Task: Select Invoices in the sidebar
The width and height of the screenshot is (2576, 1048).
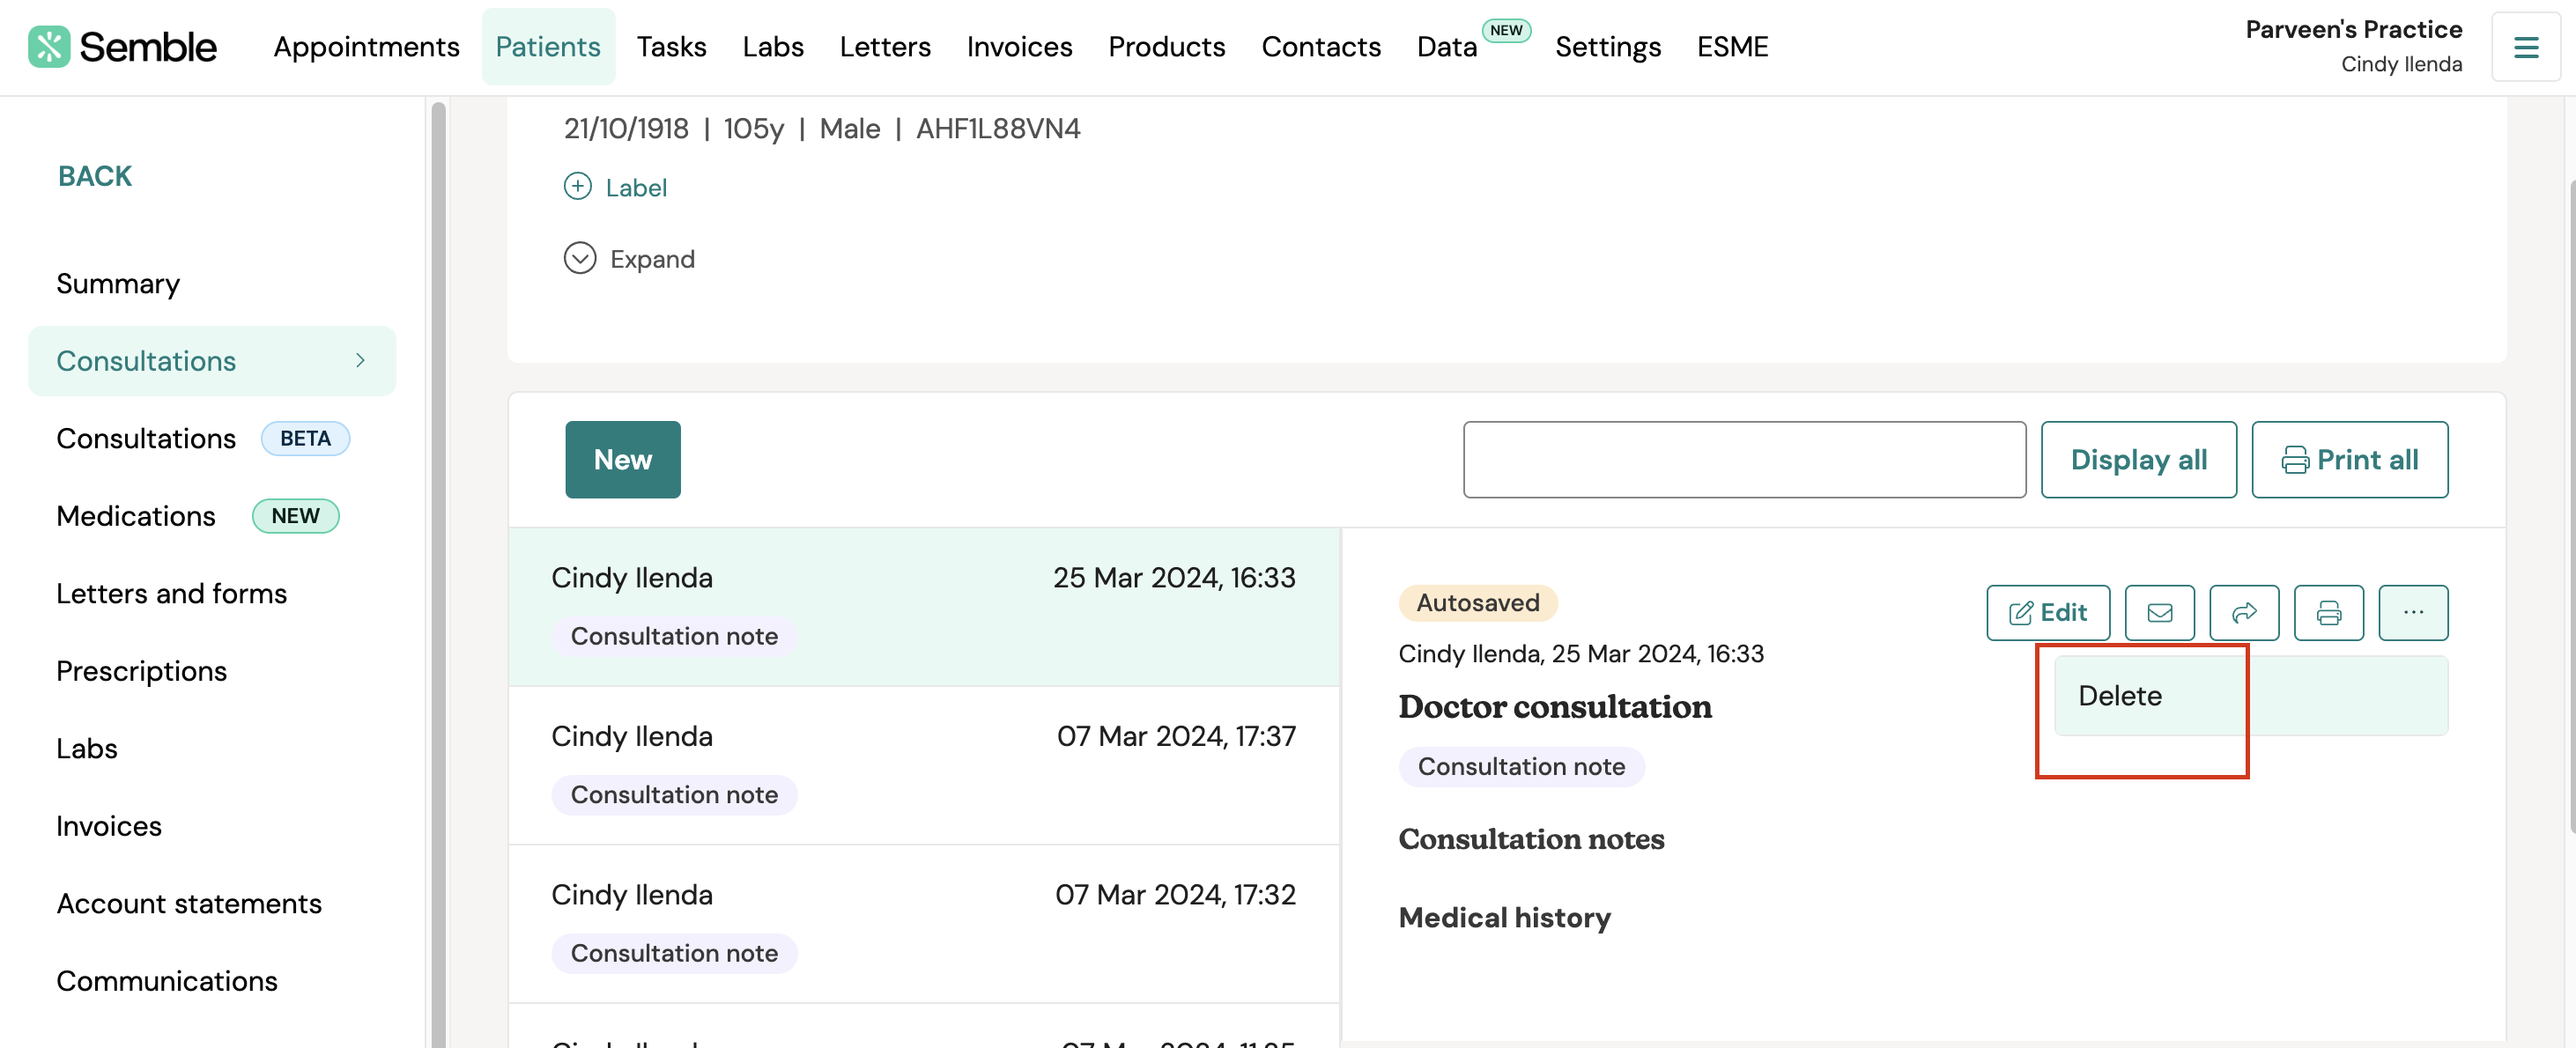Action: [109, 826]
